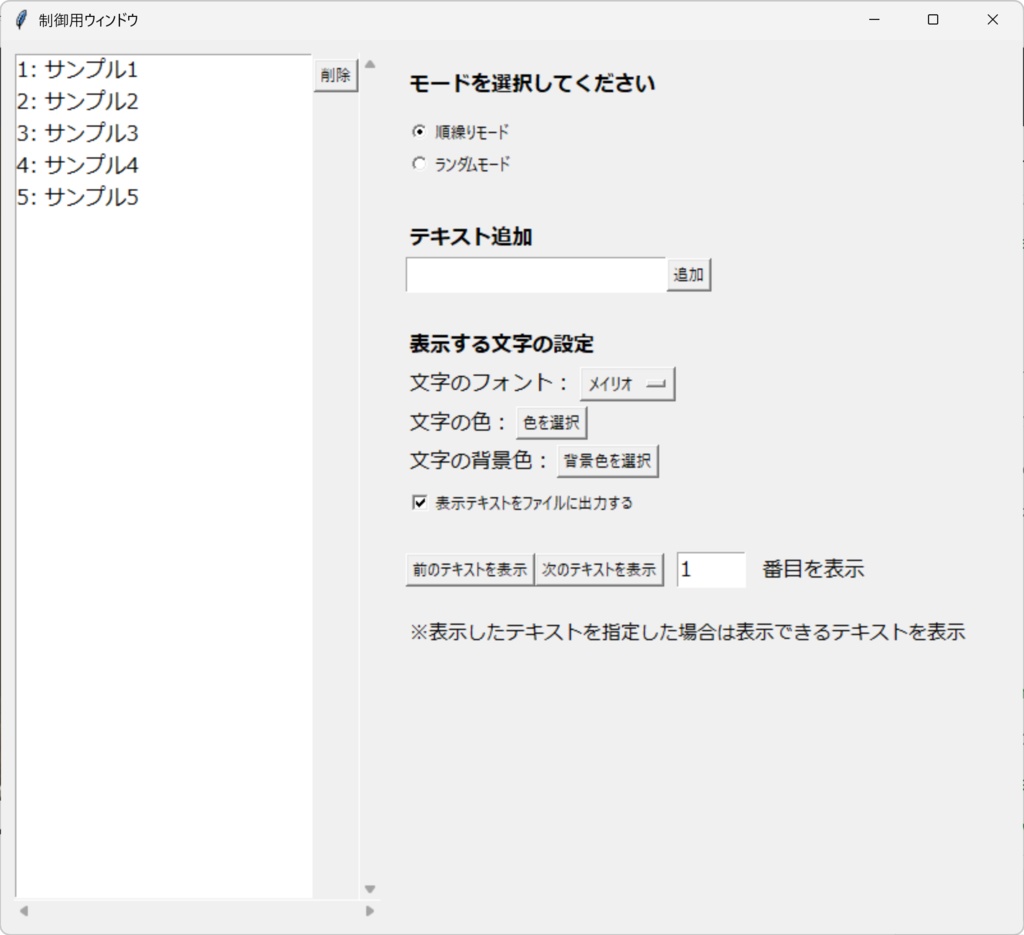Click the 削除 button
The height and width of the screenshot is (935, 1024).
coord(334,74)
